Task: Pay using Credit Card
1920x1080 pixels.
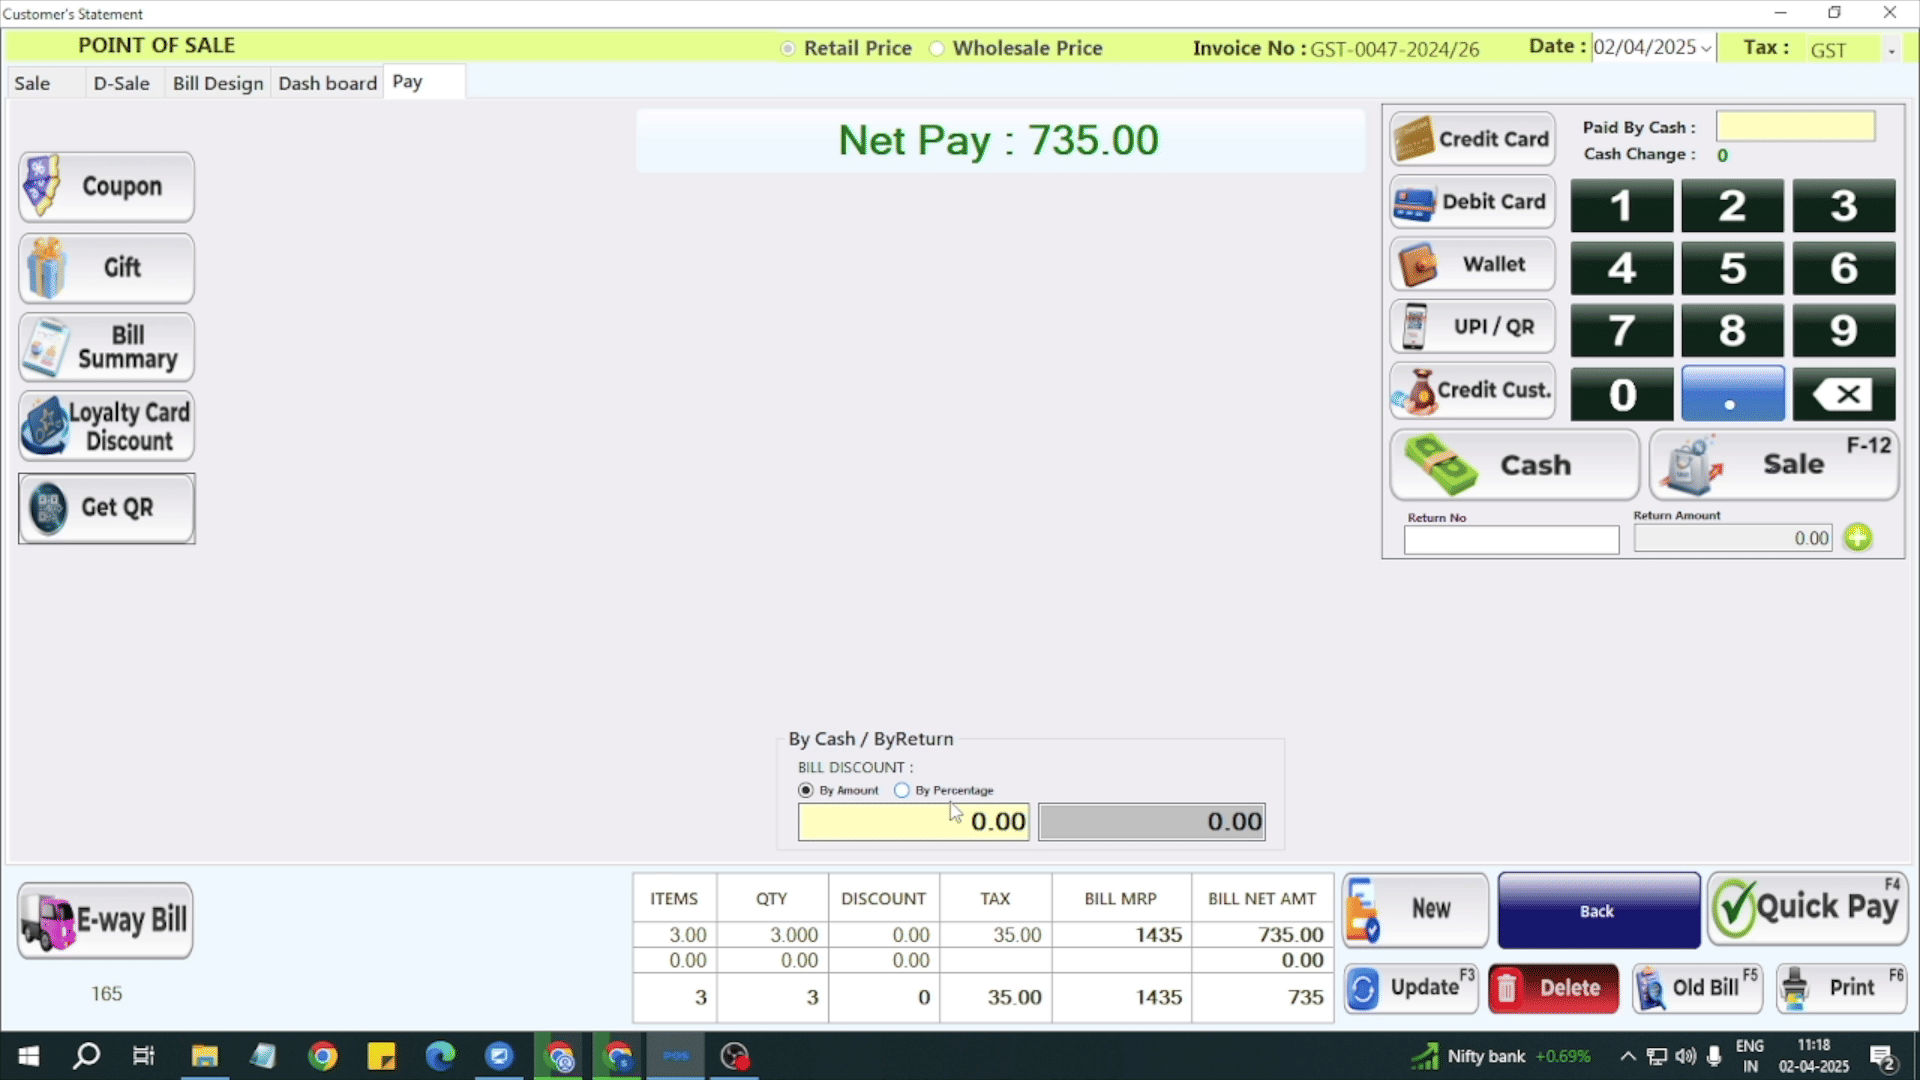Action: [x=1472, y=139]
